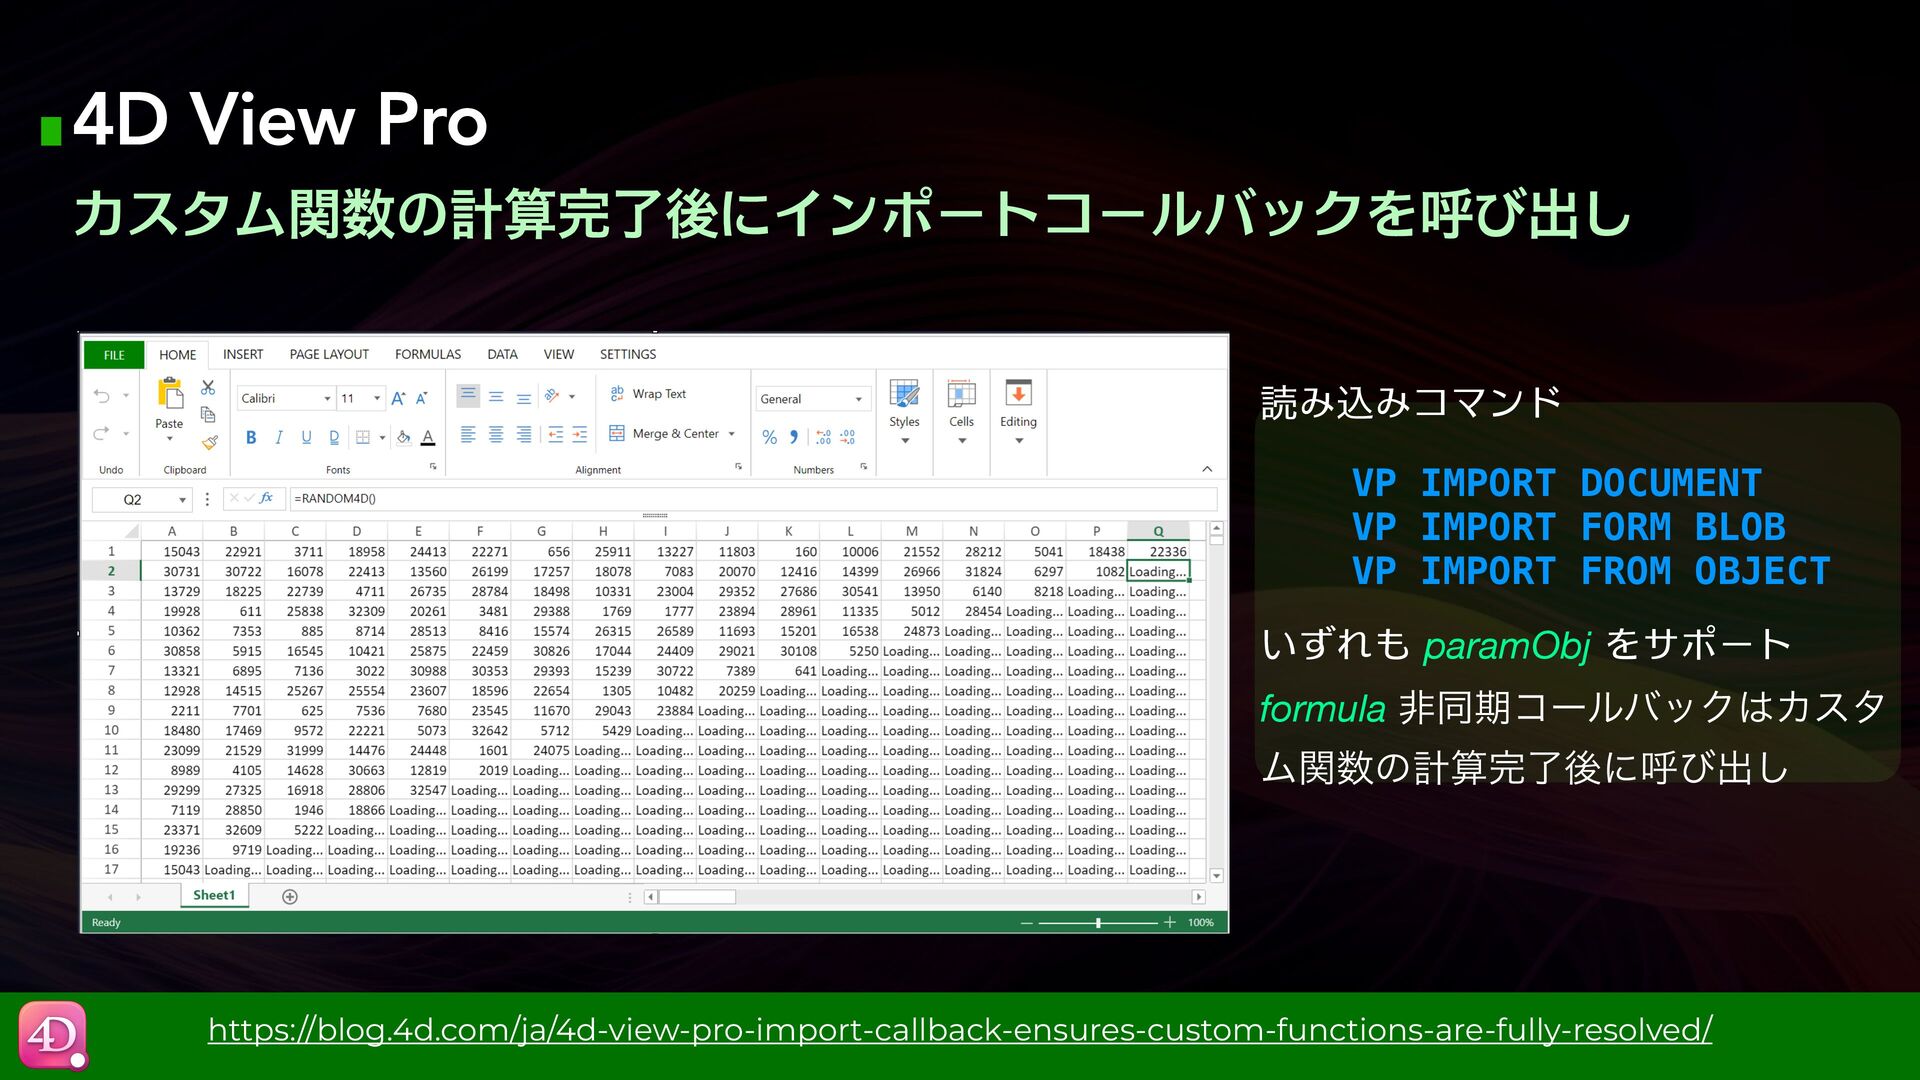Click the 100% zoom level text
This screenshot has width=1920, height=1080.
[x=1201, y=923]
